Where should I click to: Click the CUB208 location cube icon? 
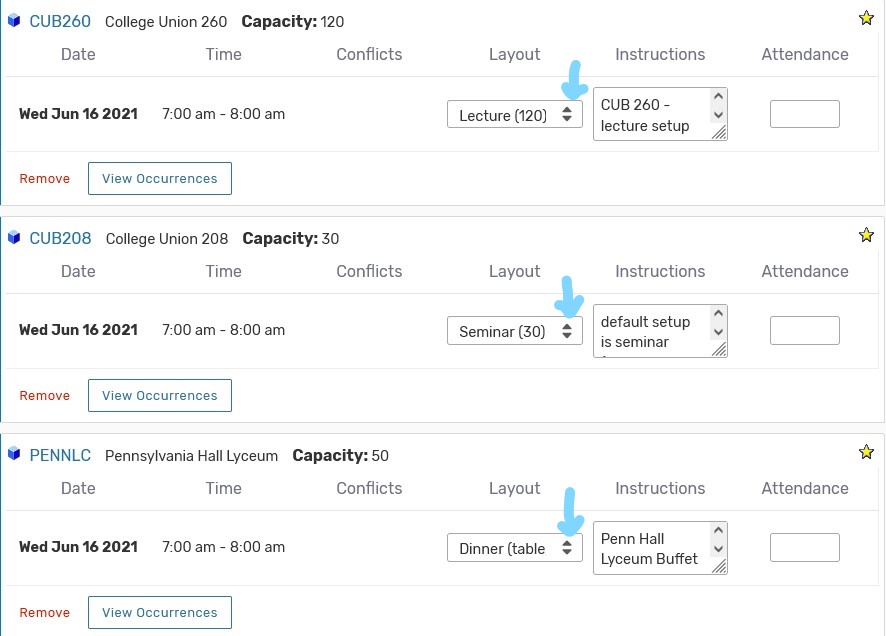click(x=14, y=238)
